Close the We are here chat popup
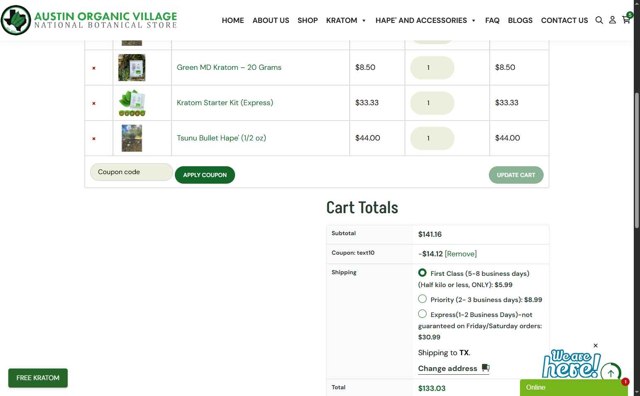Screen dimensions: 640x396 click(x=596, y=345)
